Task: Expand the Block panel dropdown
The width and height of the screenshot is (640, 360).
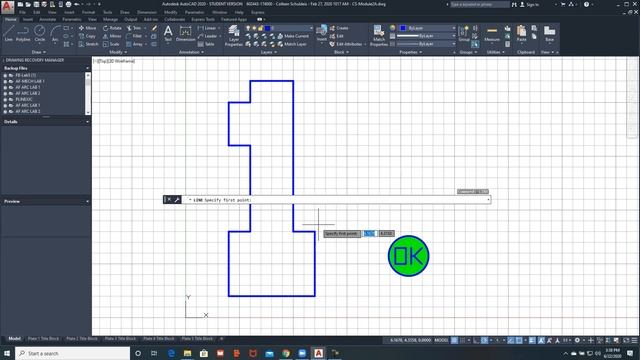Action: (x=341, y=52)
